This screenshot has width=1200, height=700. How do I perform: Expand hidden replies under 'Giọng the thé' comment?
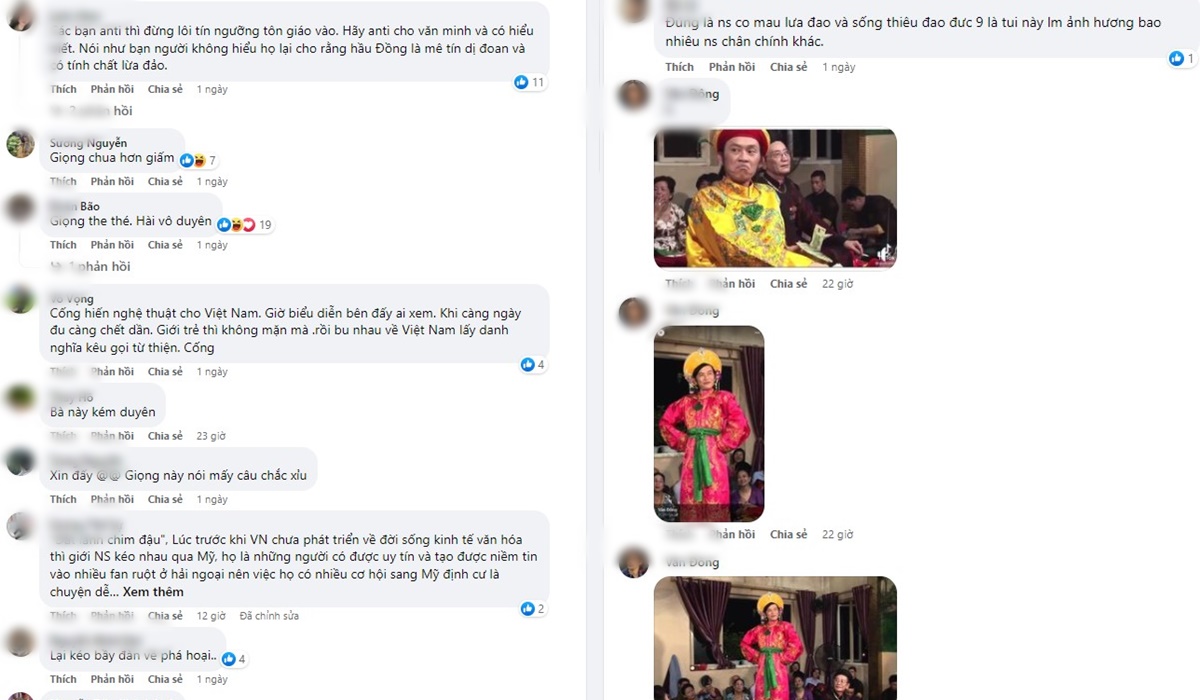[90, 267]
